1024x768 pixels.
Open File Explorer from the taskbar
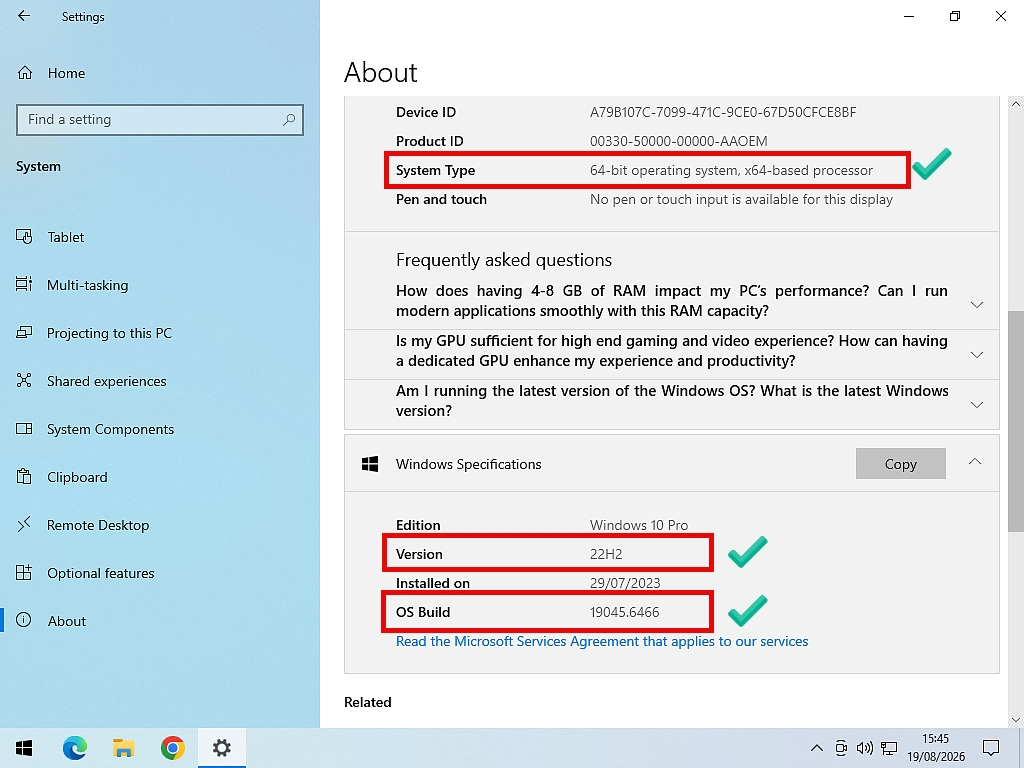[x=123, y=748]
